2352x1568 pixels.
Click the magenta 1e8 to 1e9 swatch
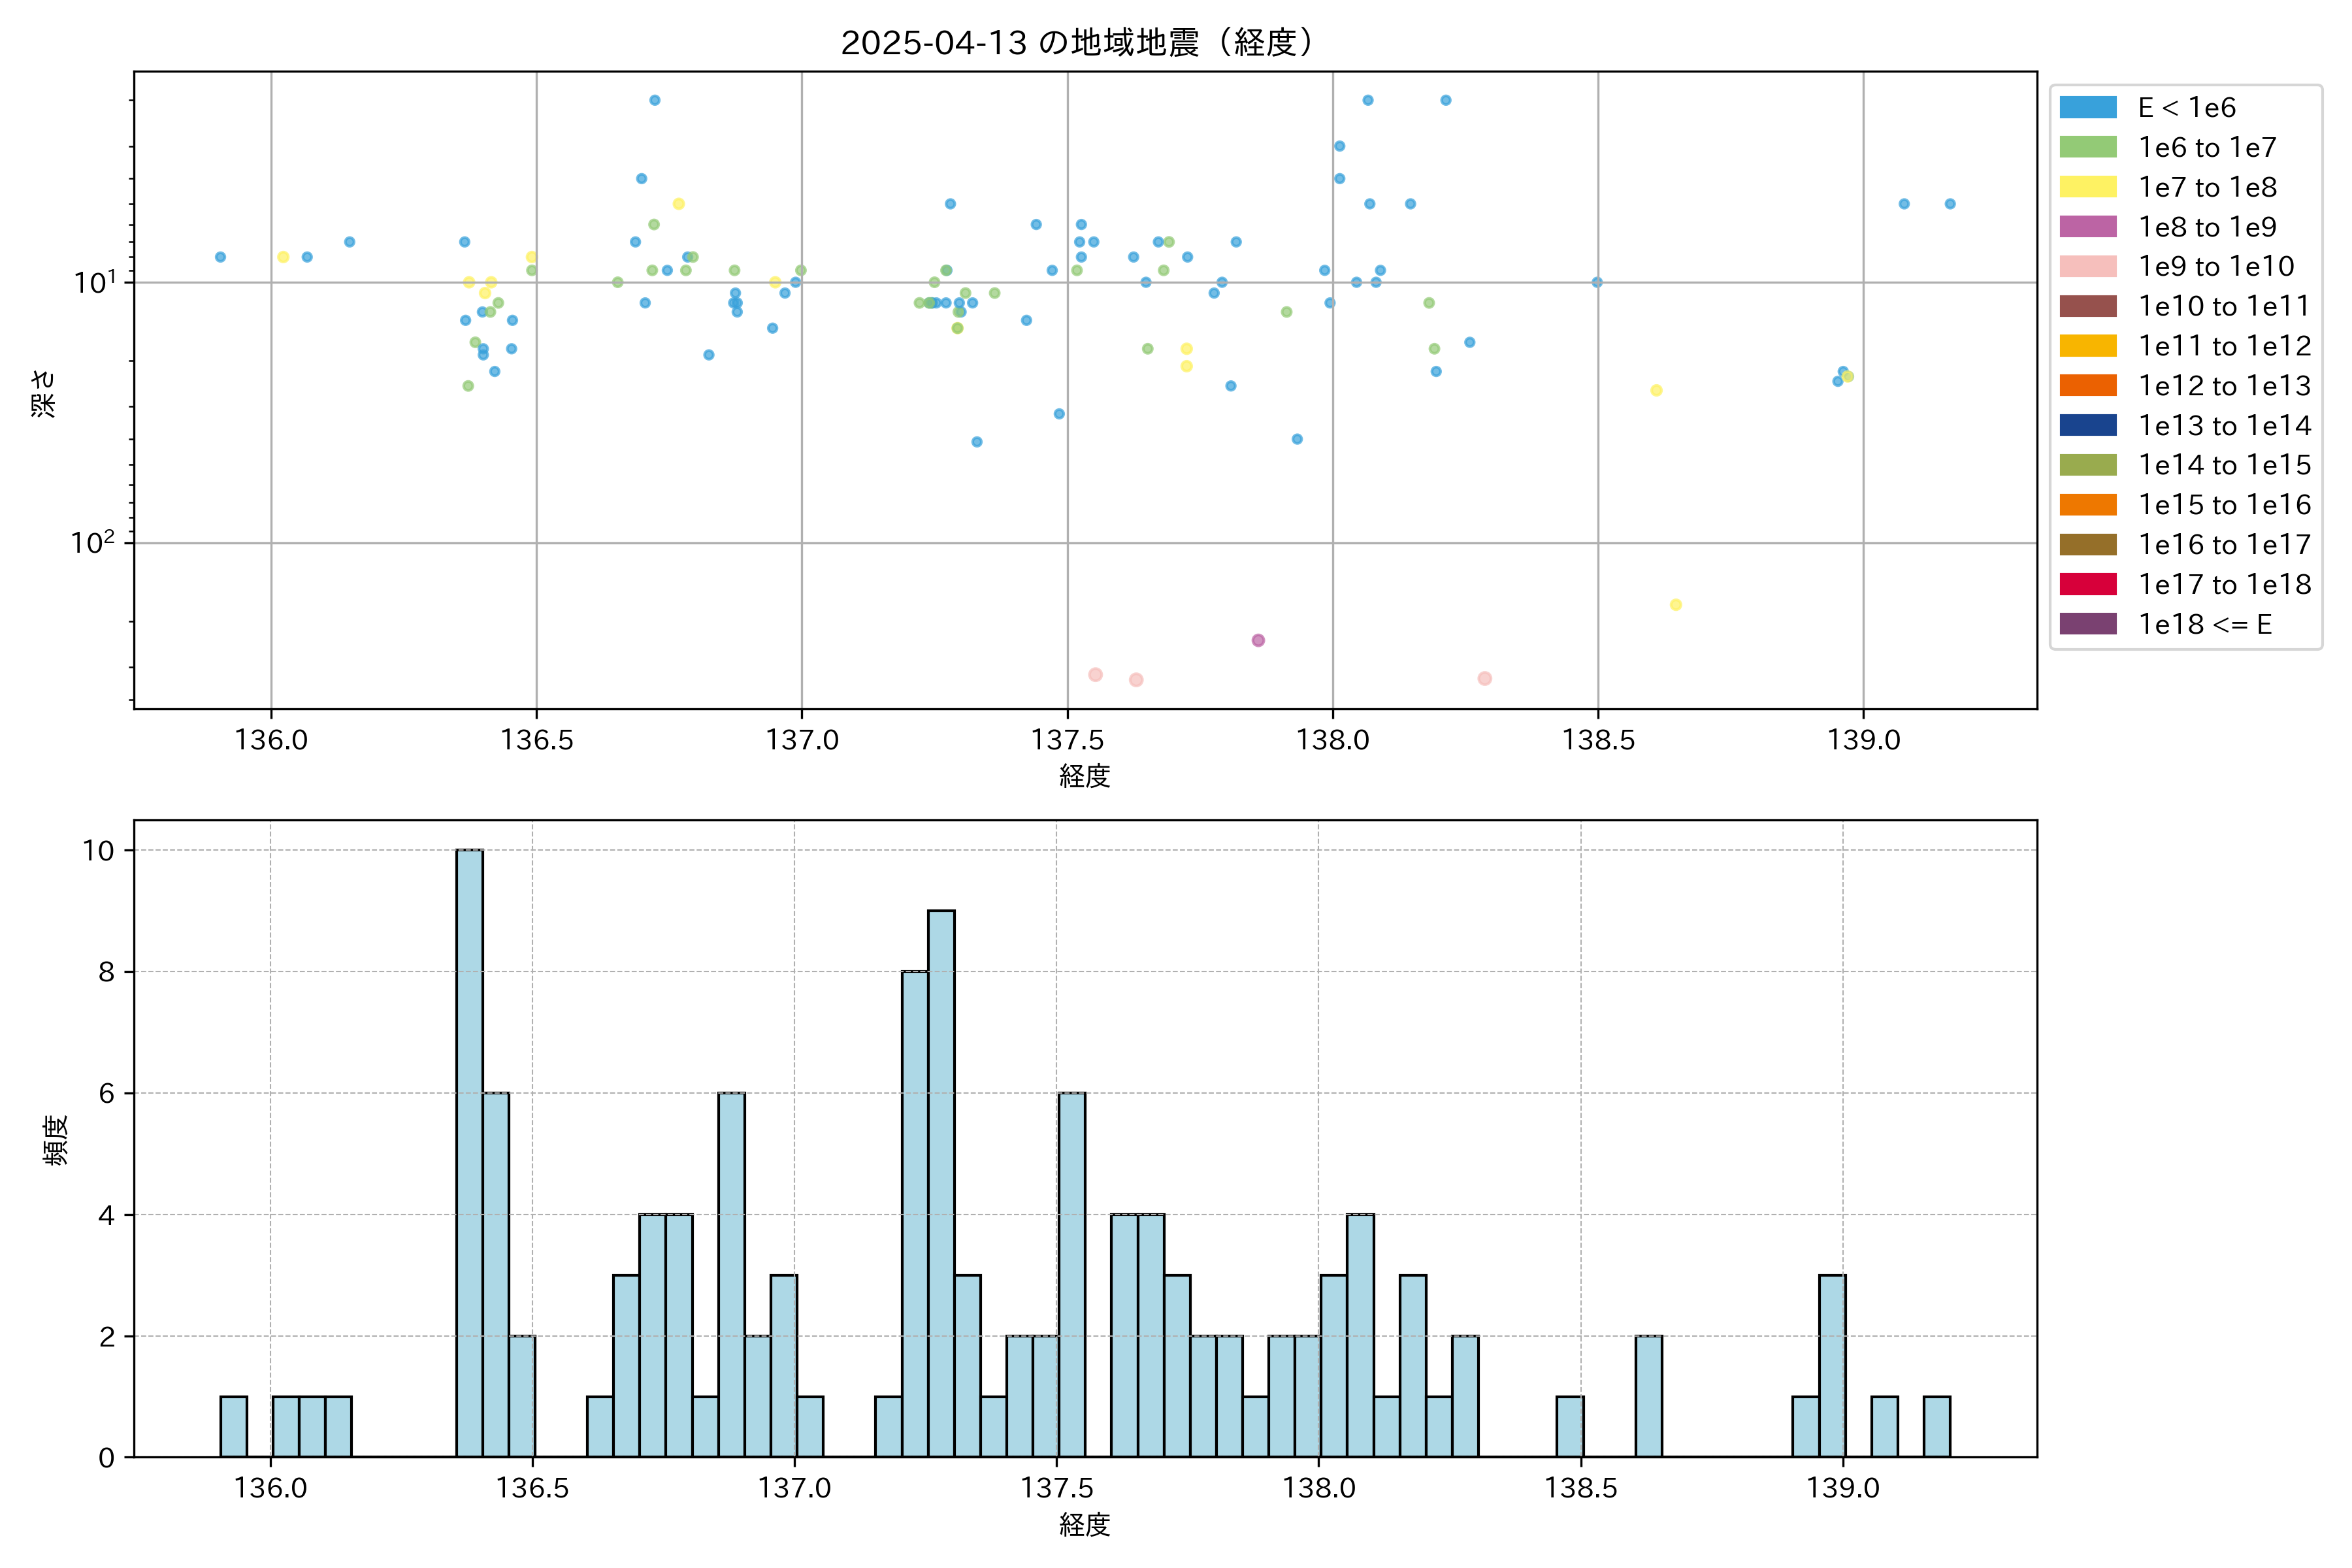click(x=2087, y=227)
